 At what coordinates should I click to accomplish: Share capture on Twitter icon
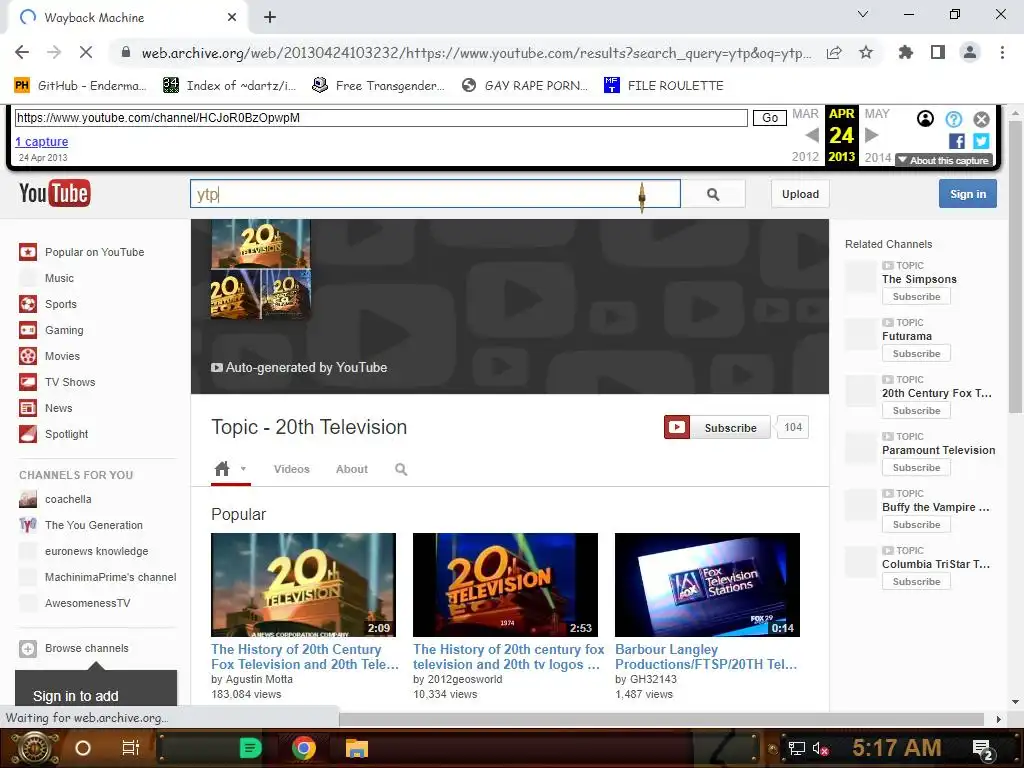[x=981, y=141]
